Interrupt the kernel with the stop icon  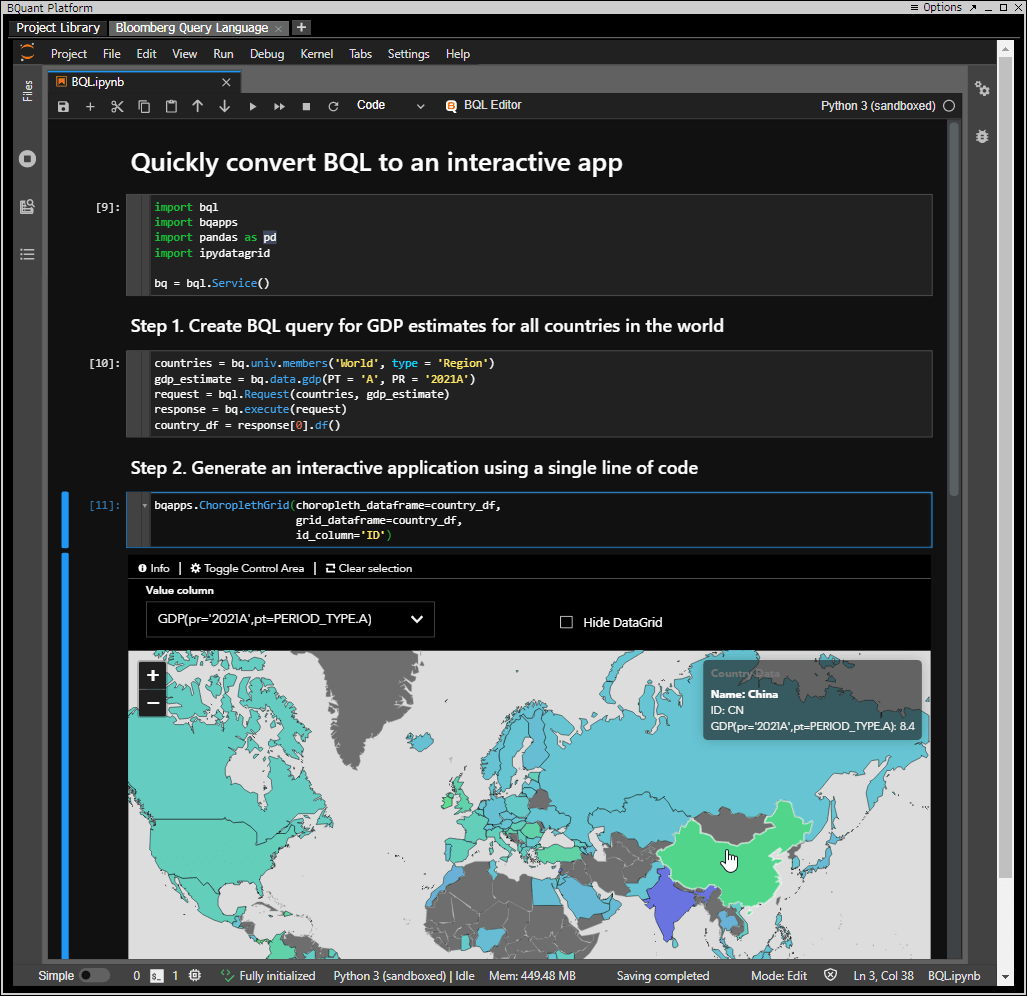click(306, 106)
